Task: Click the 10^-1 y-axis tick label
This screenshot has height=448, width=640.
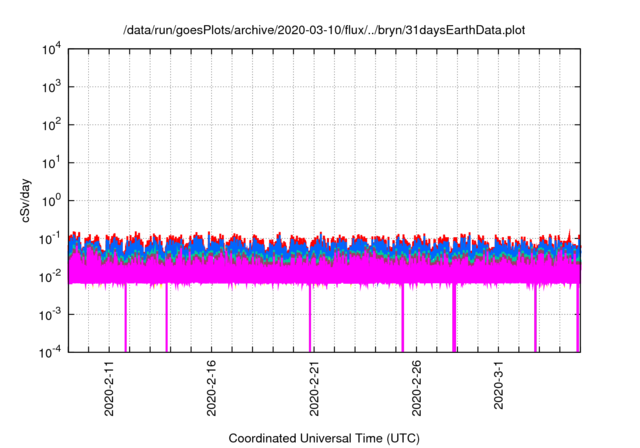Action: click(50, 239)
